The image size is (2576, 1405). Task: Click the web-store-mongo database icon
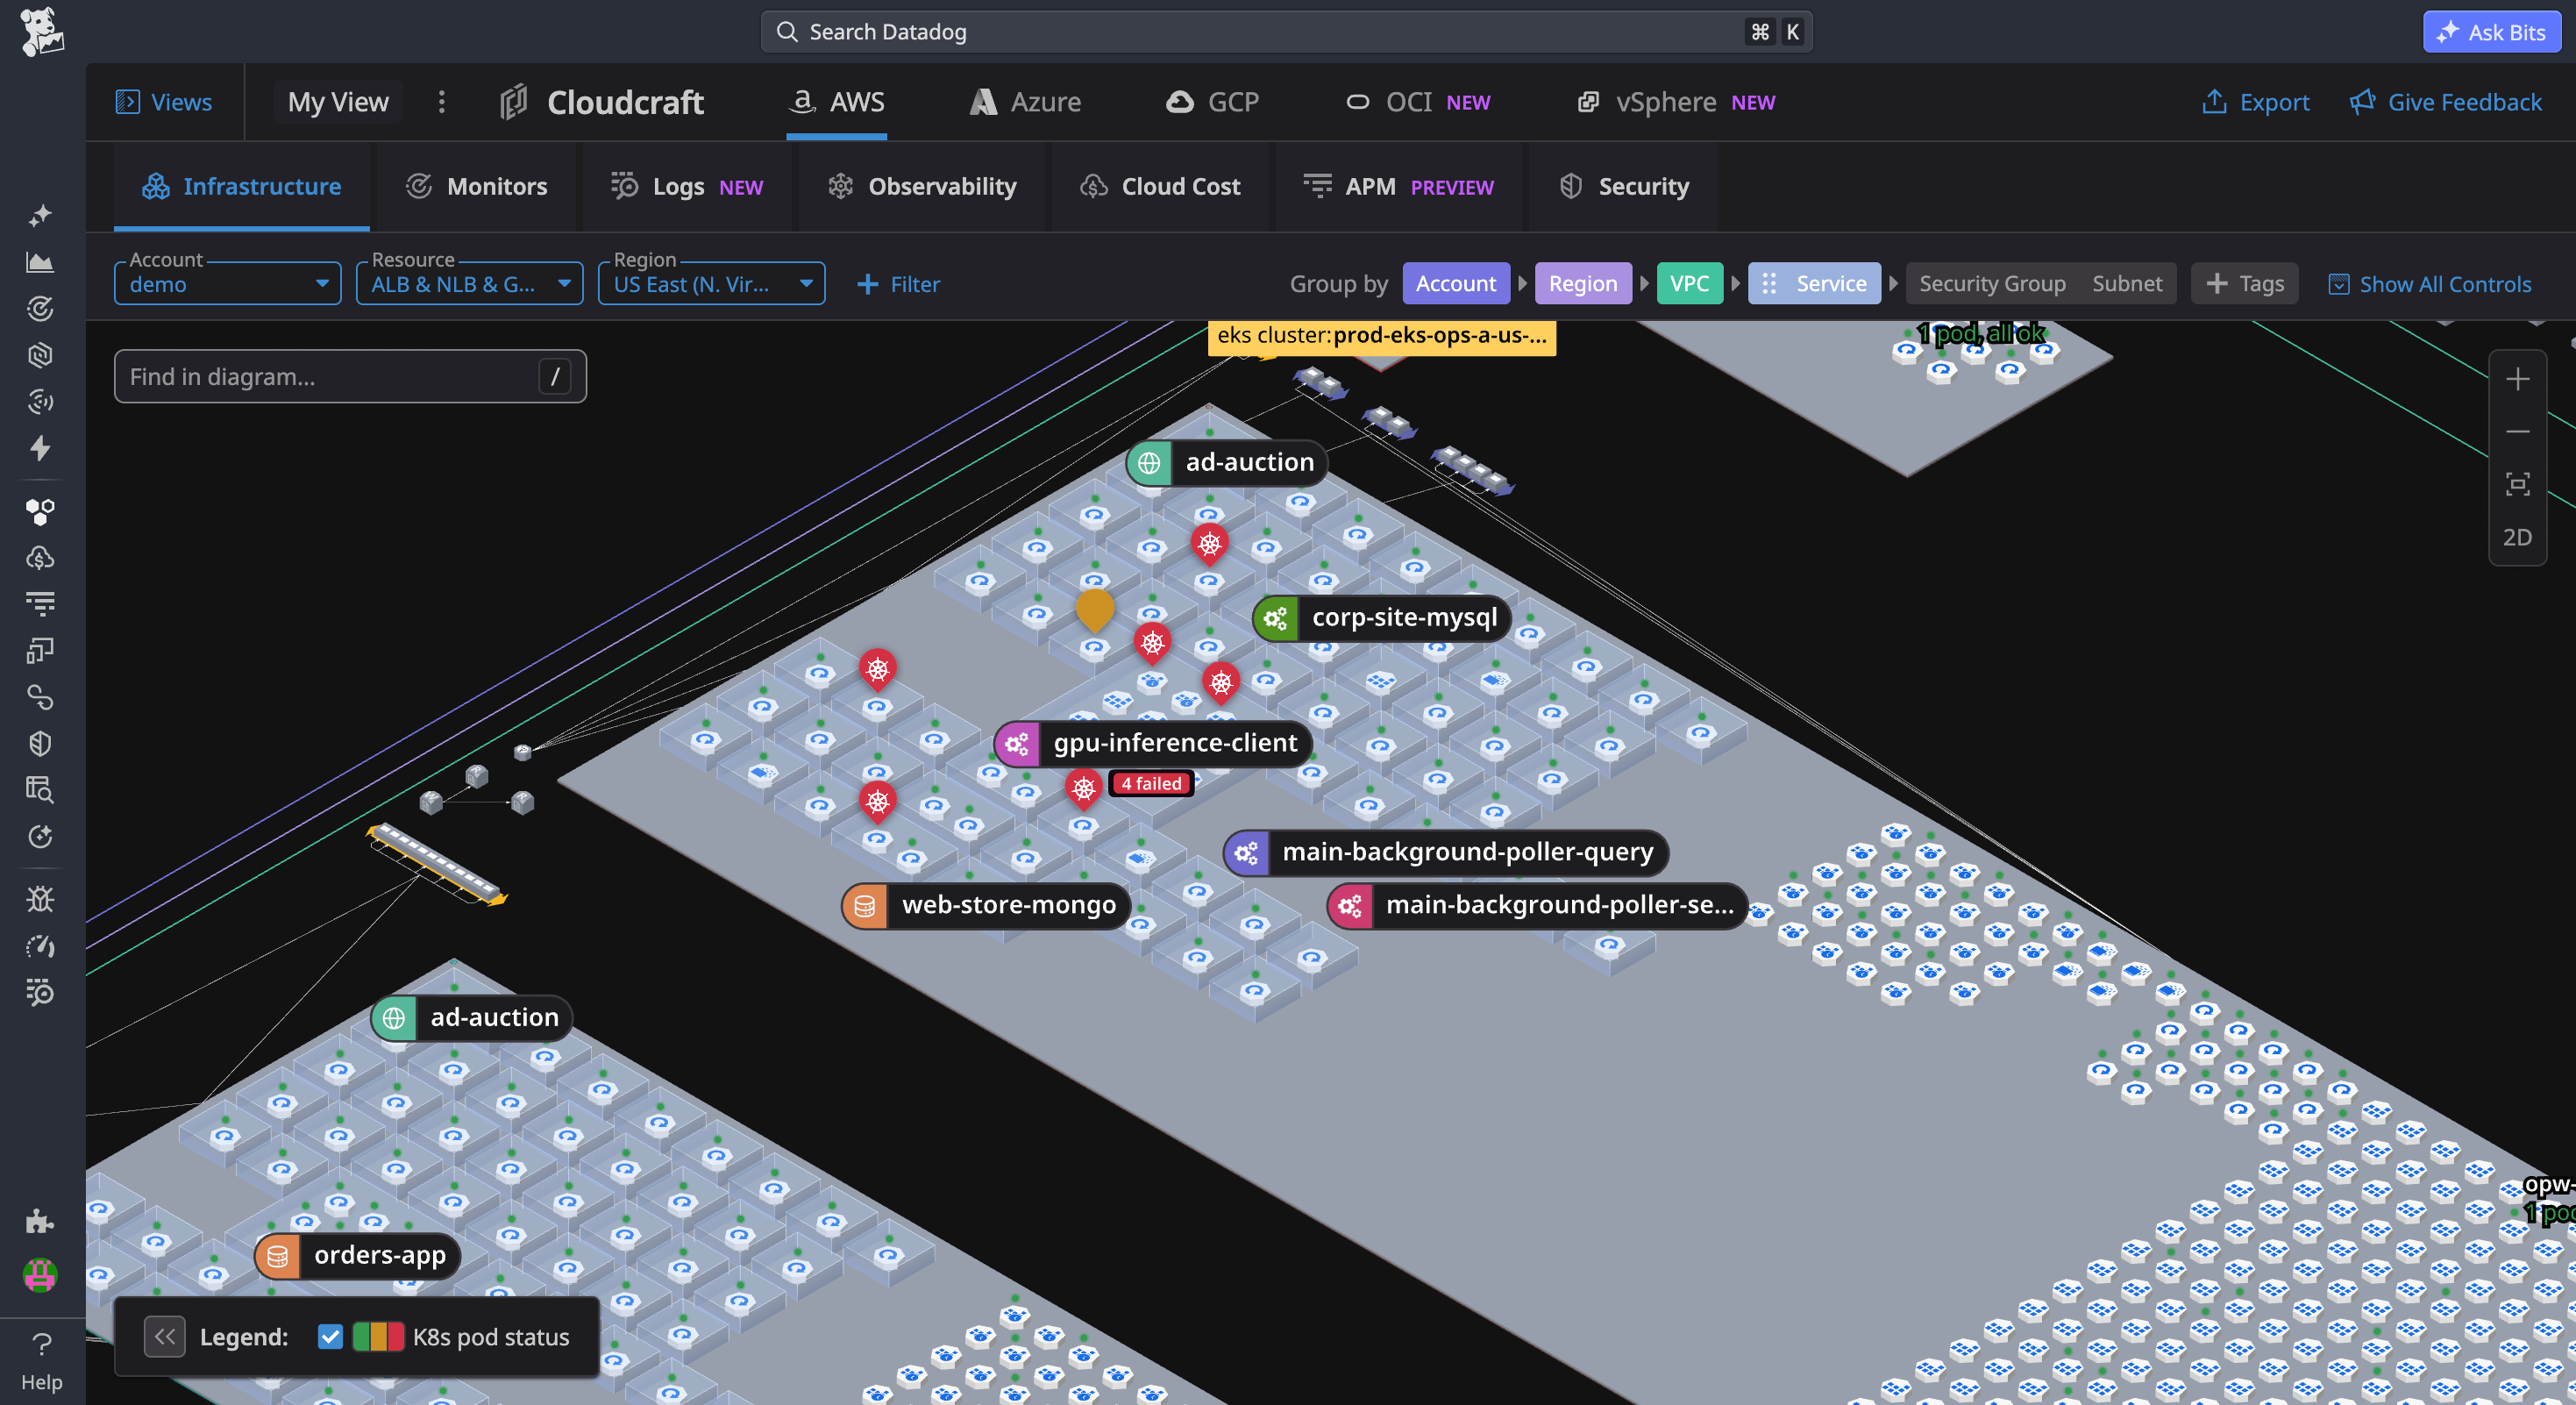865,905
